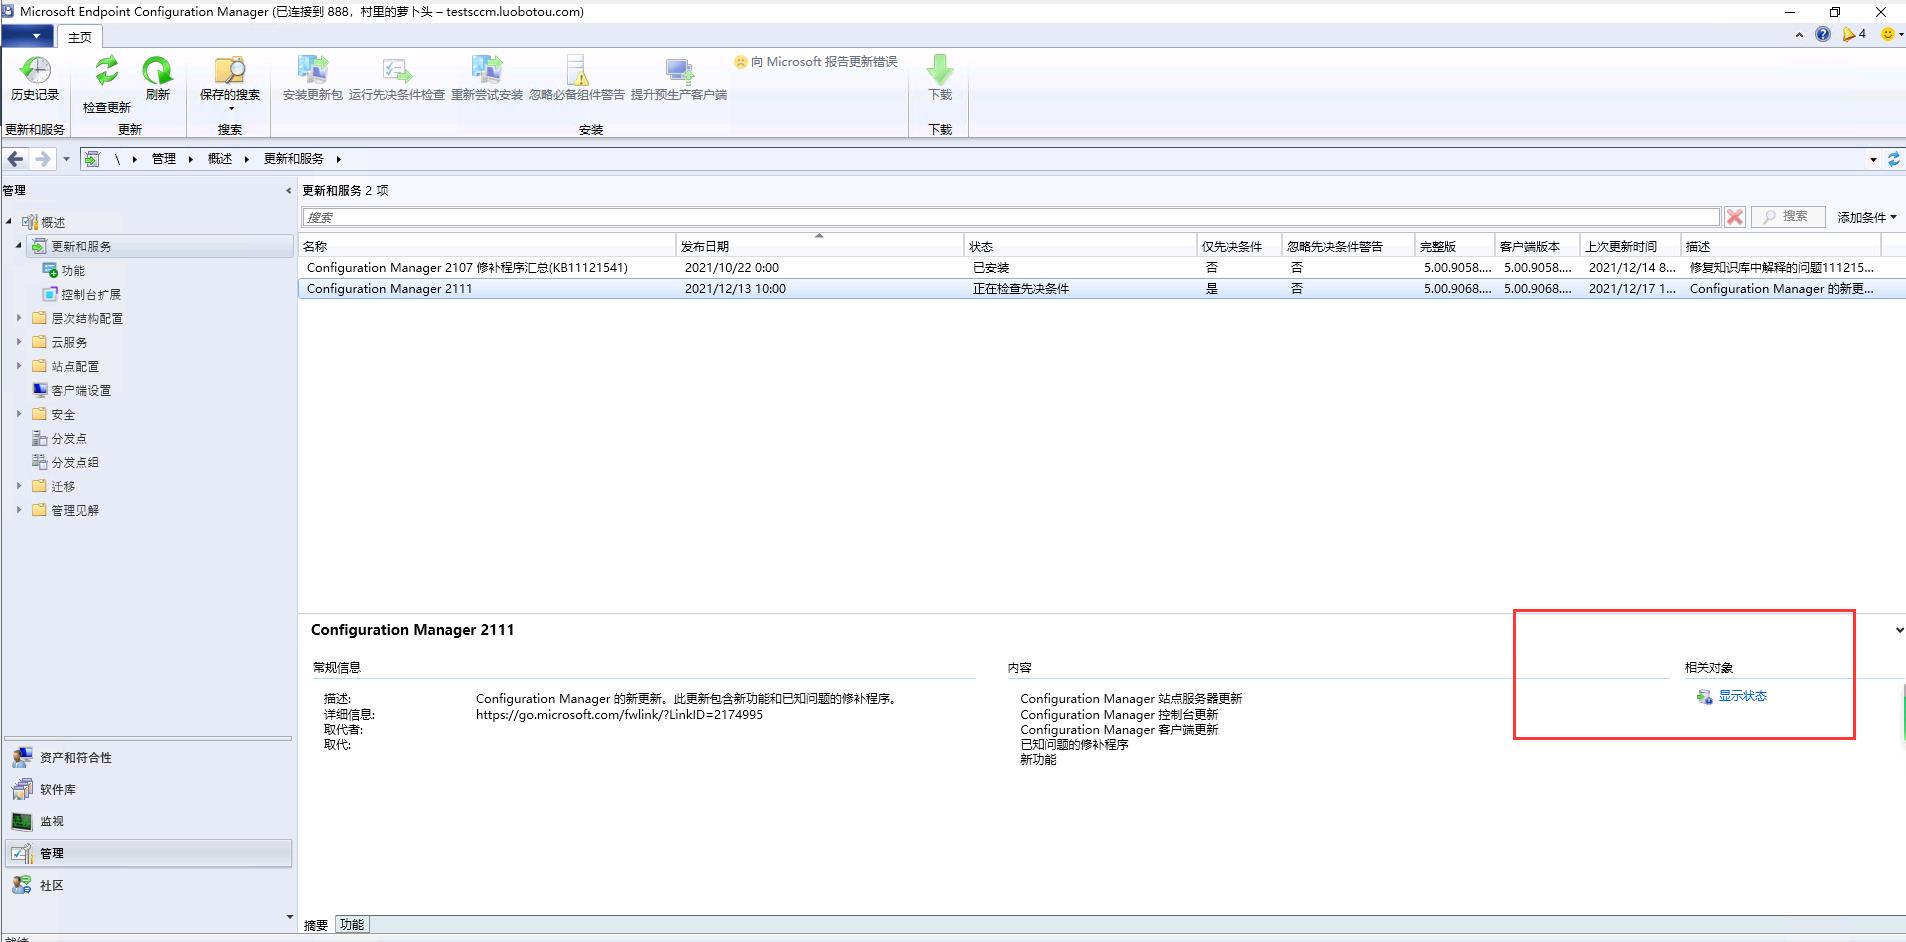The image size is (1906, 942).
Task: Click refresh icon at address bar end
Action: pyautogui.click(x=1893, y=159)
